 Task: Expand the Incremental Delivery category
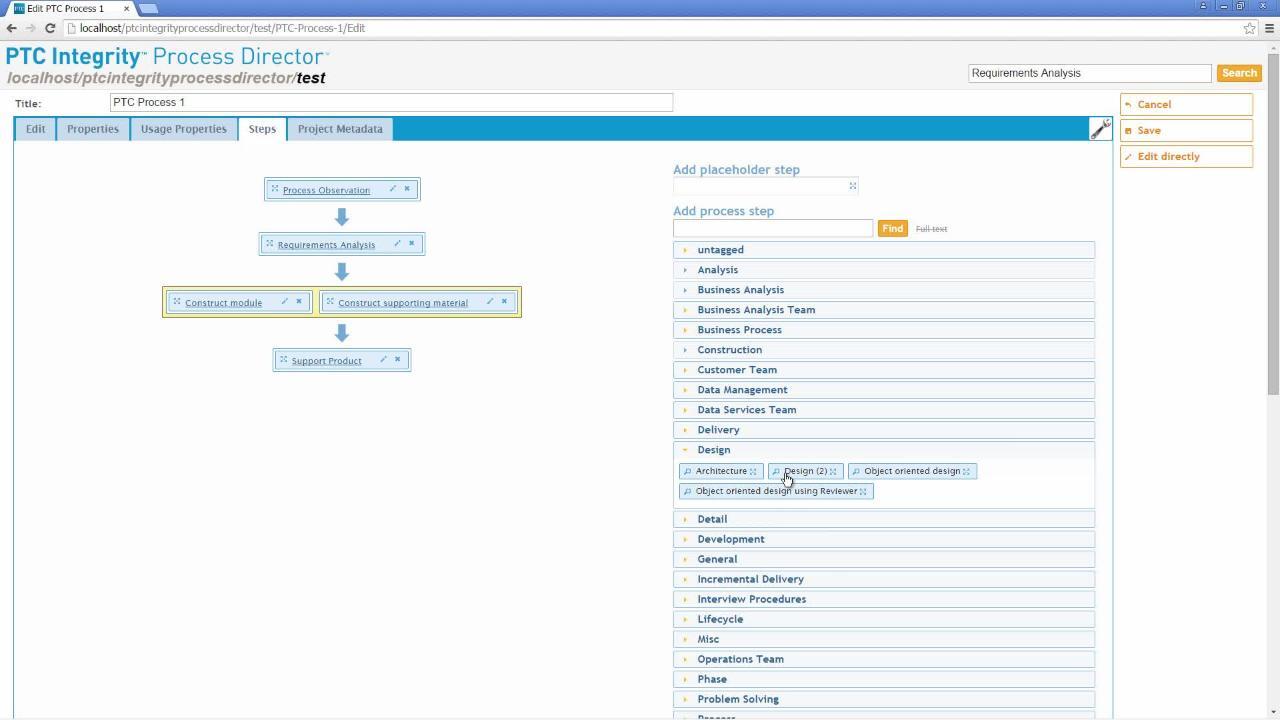[884, 579]
